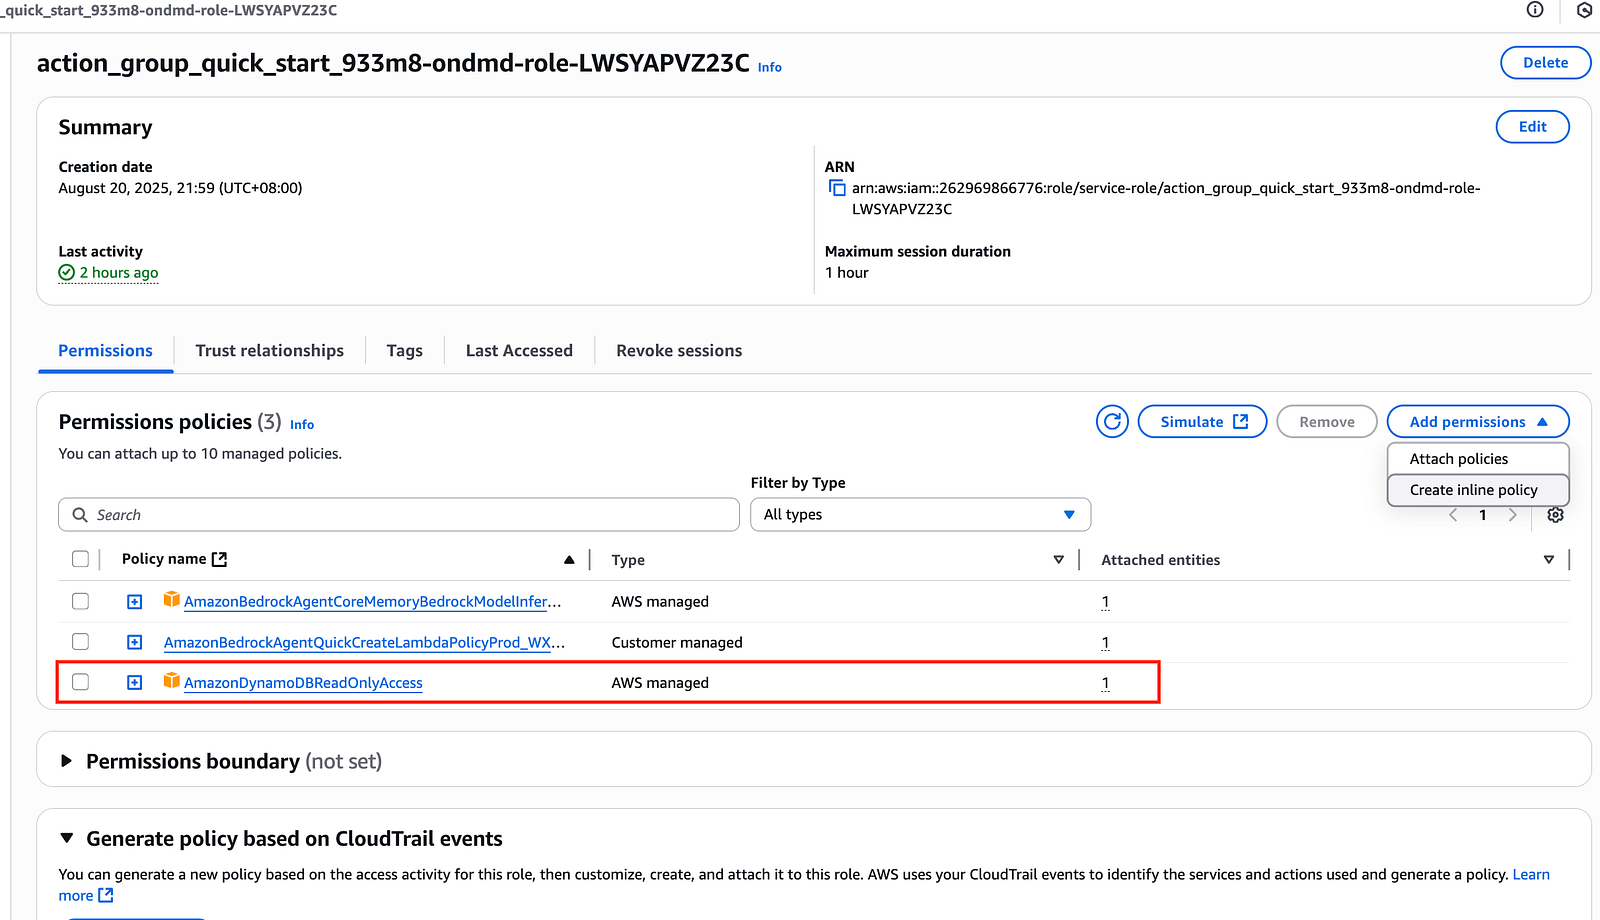Expand AmazonBedrockAgentQuickCreateLambdaPolicyProd row plus icon
Viewport: 1600px width, 920px height.
(135, 642)
